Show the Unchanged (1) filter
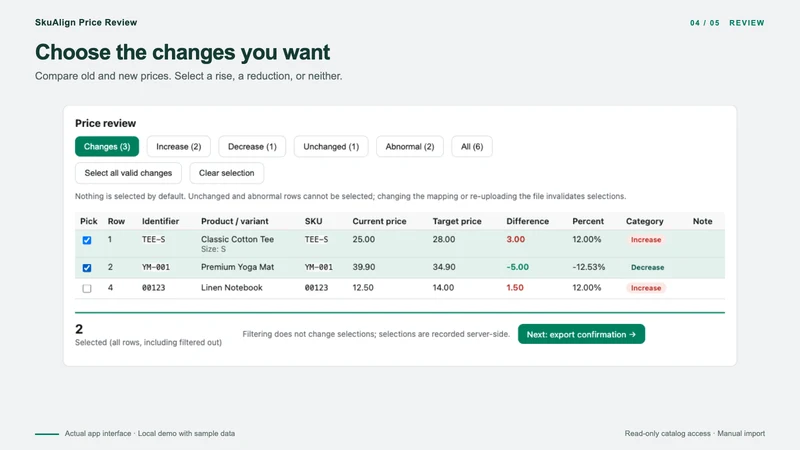This screenshot has height=450, width=800. 331,146
